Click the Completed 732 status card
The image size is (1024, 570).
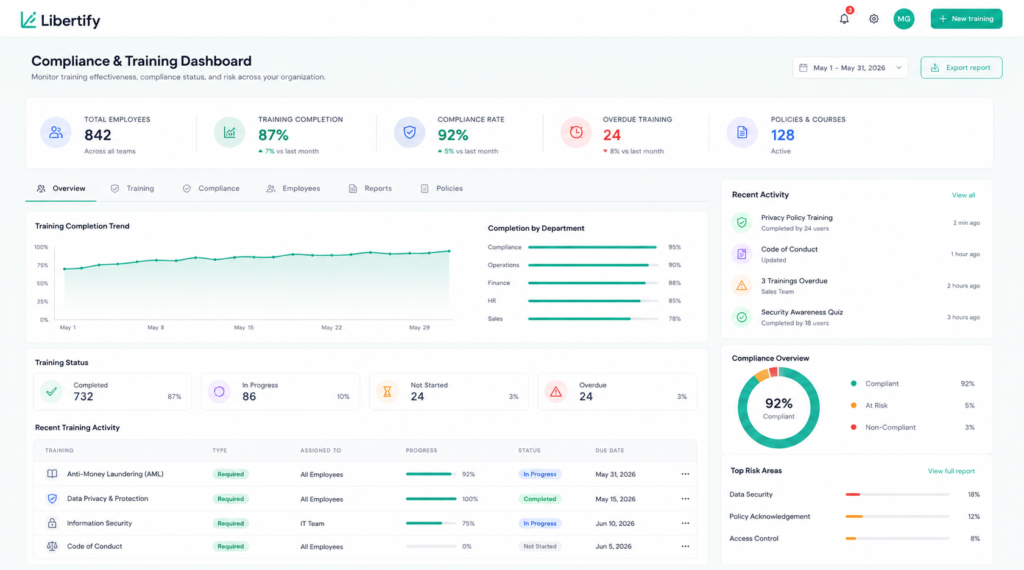tap(112, 392)
